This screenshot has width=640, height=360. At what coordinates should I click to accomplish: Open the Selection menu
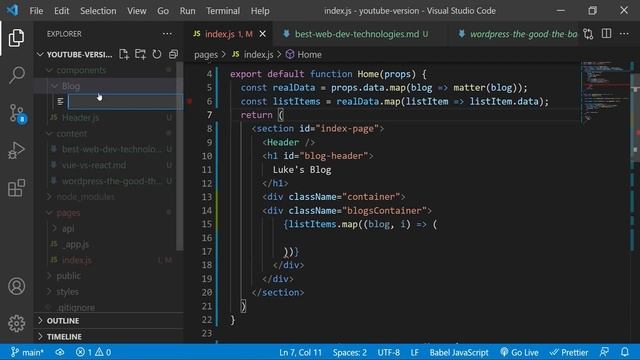pyautogui.click(x=98, y=11)
